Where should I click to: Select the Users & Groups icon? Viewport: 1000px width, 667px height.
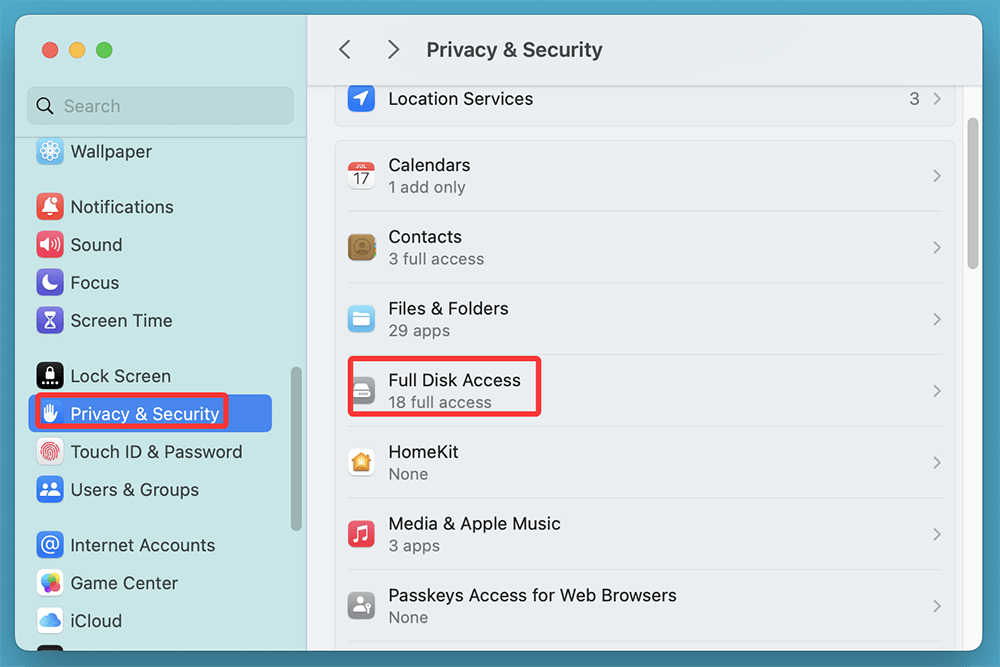pos(49,490)
